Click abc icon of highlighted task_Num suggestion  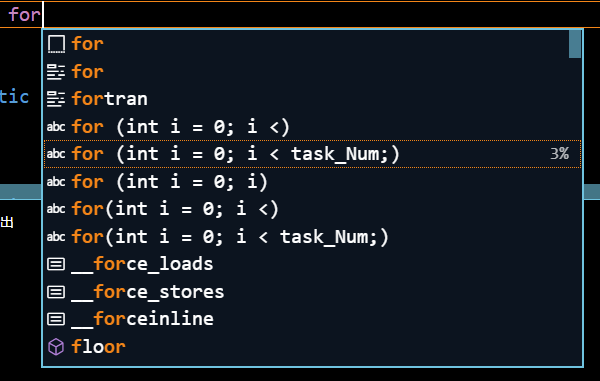tap(56, 154)
